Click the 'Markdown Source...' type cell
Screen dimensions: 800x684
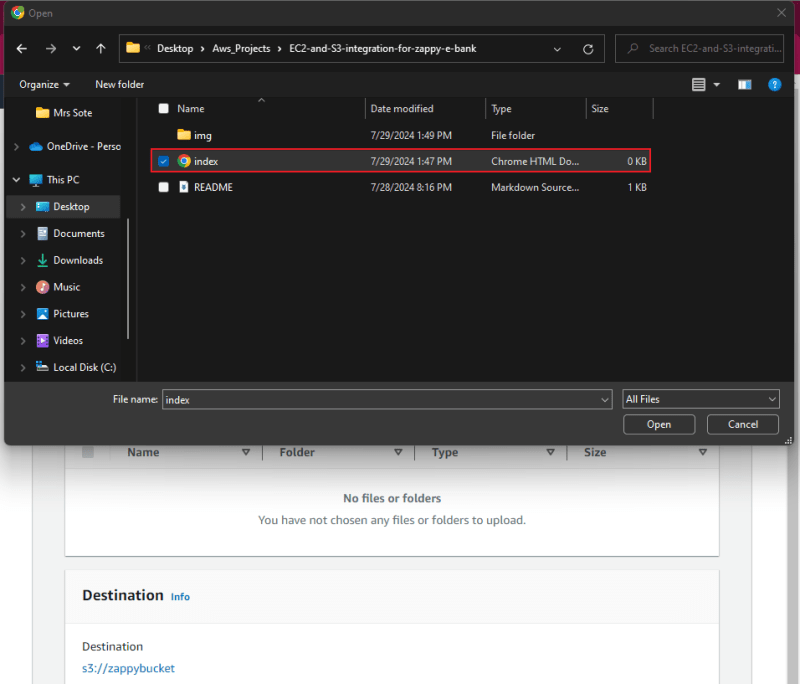tap(535, 187)
